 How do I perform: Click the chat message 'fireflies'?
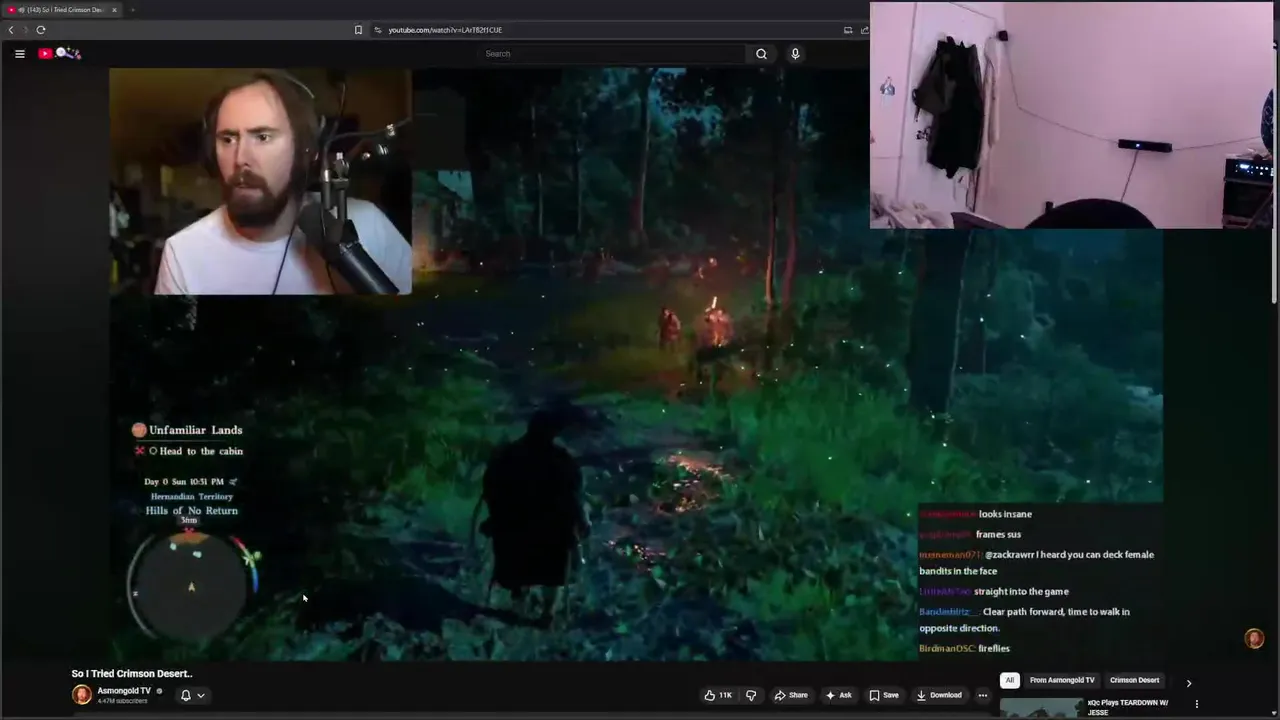coord(994,648)
